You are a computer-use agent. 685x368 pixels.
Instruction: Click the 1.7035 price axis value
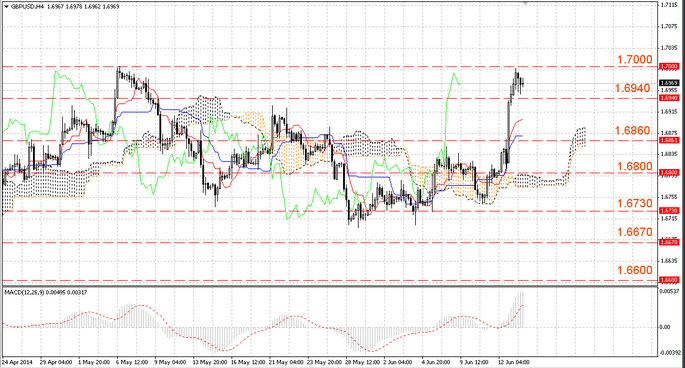(669, 48)
